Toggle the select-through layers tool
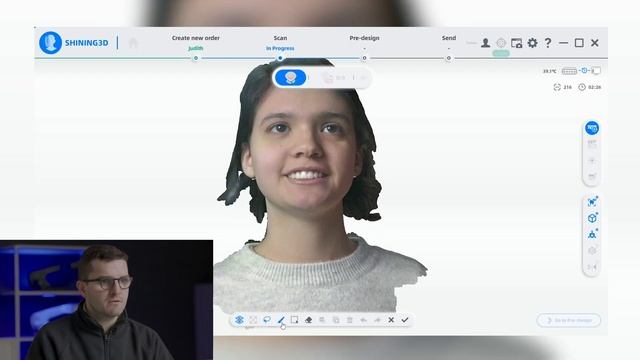 [x=239, y=320]
